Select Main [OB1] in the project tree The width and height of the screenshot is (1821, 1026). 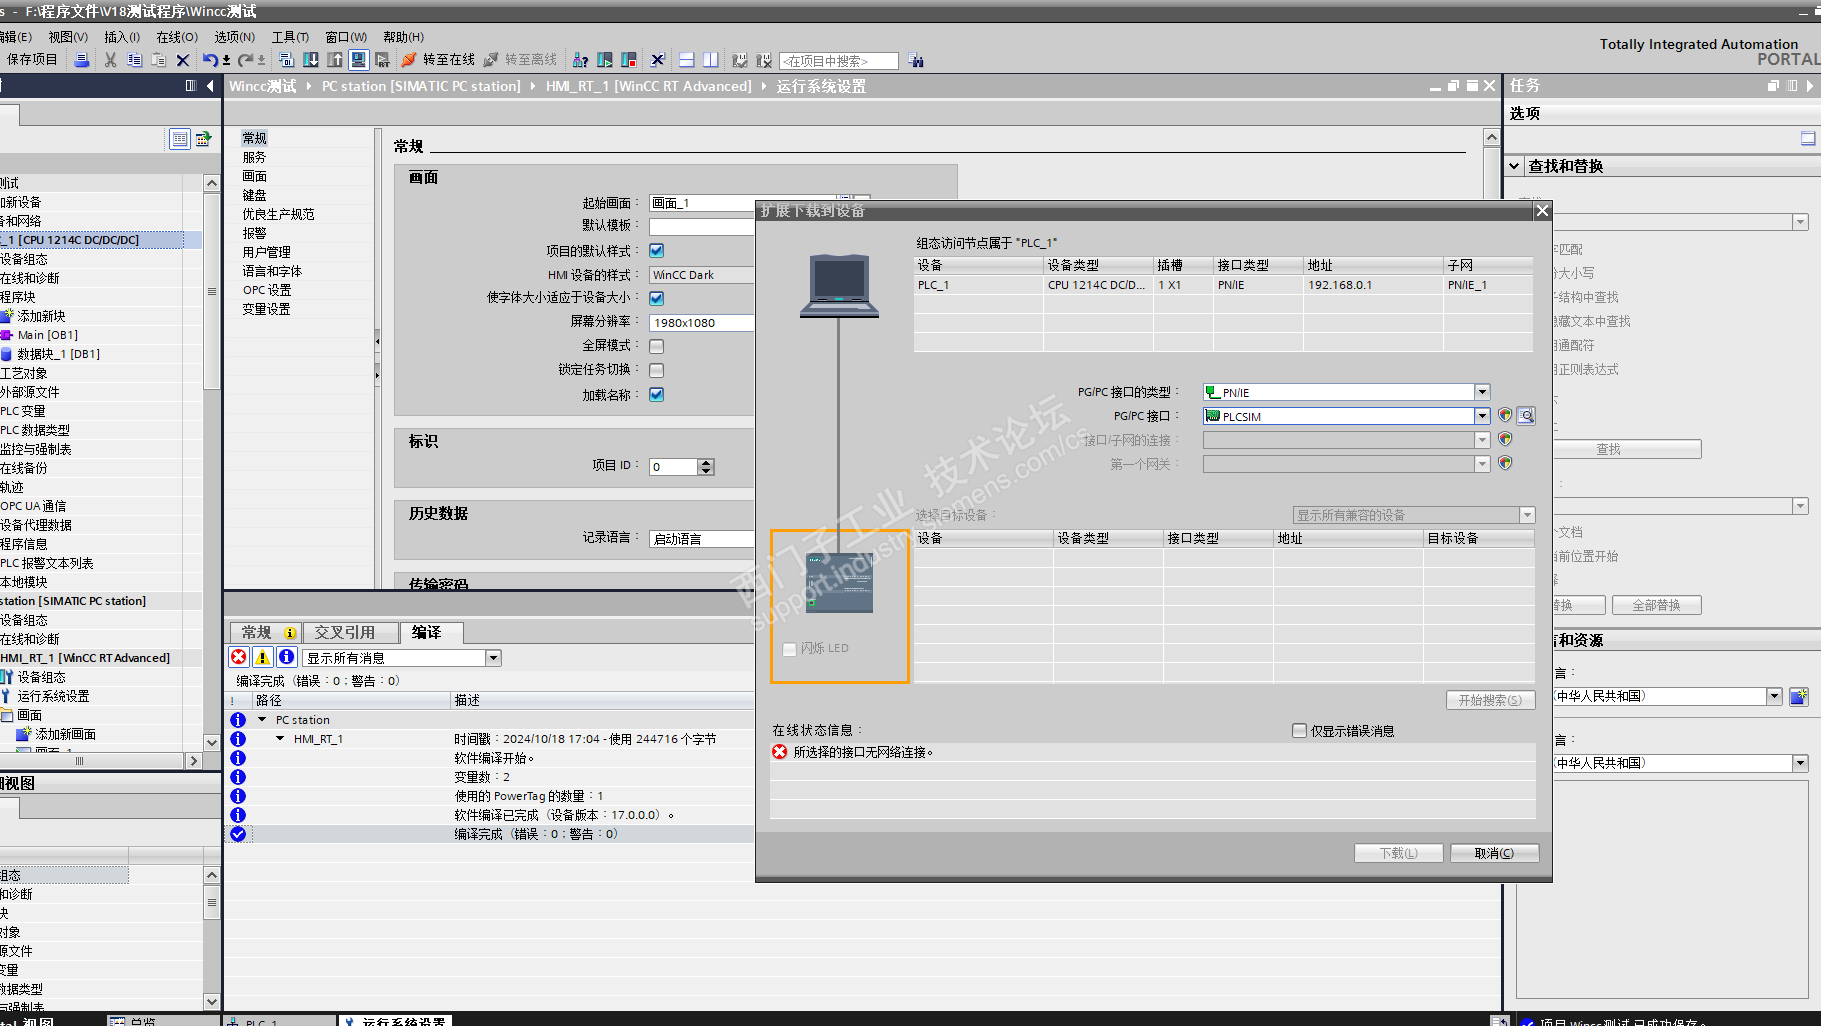(x=47, y=335)
